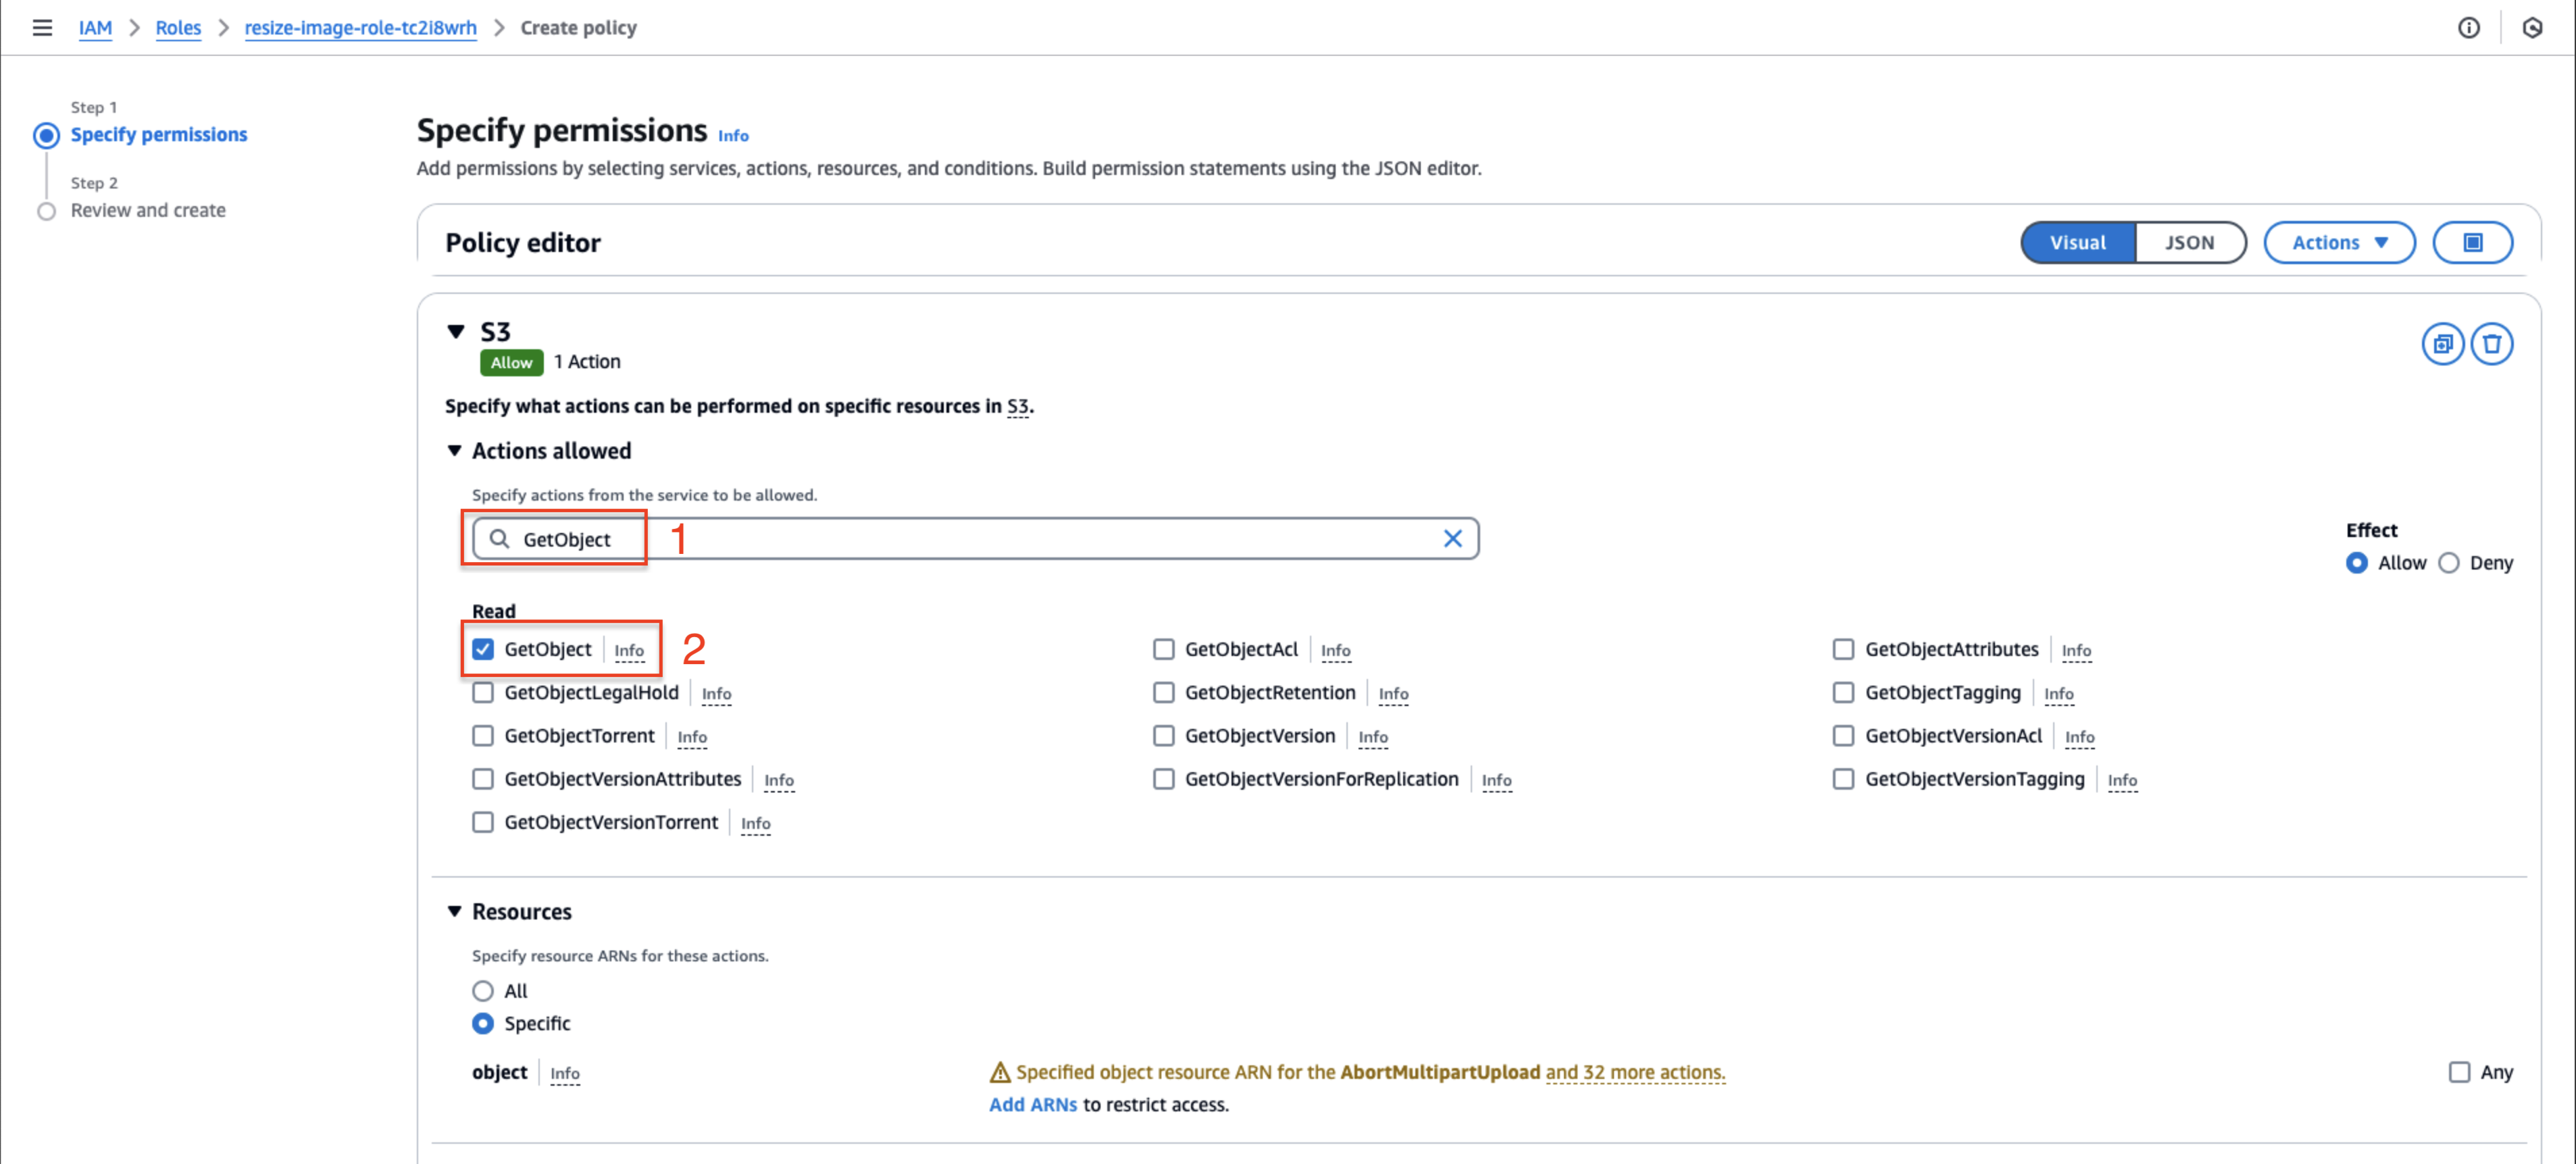Clear the GetObject search text
2576x1164 pixels.
1452,539
